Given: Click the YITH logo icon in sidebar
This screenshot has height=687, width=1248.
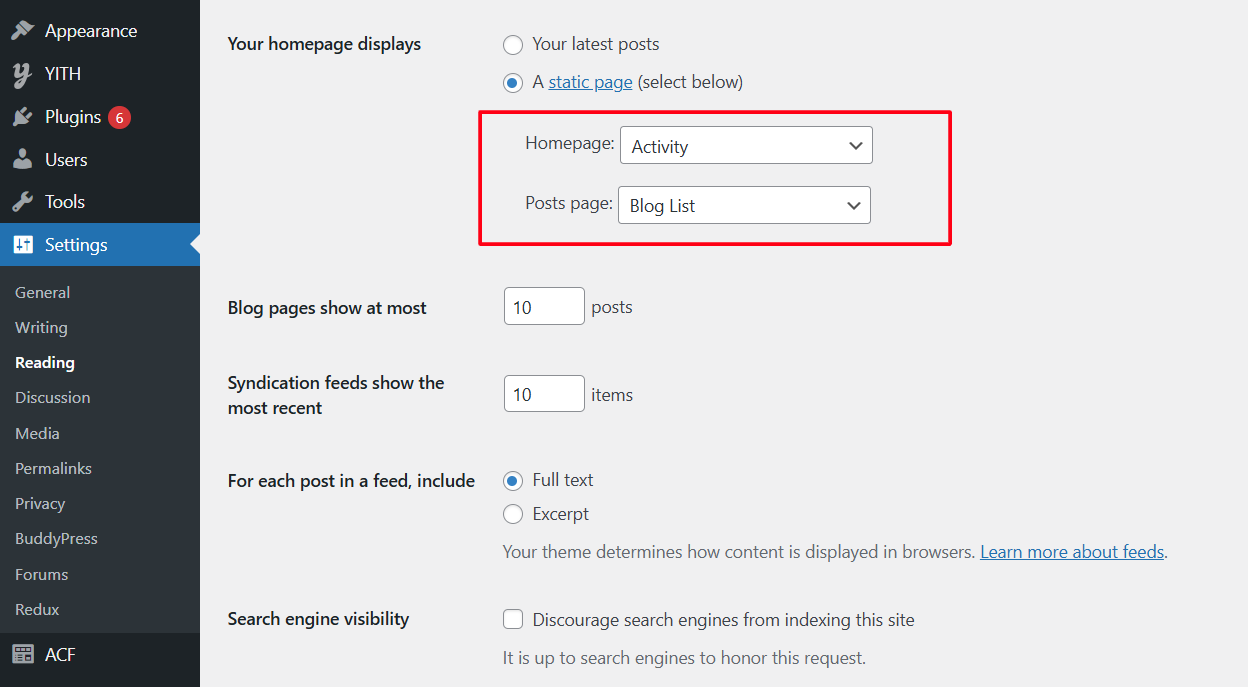Looking at the screenshot, I should (x=22, y=74).
